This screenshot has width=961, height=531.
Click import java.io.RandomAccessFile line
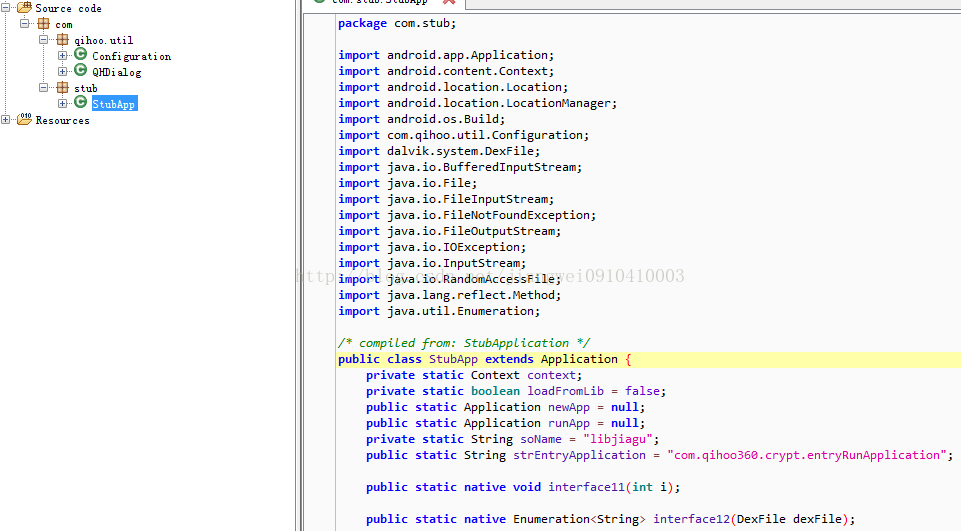pos(450,278)
